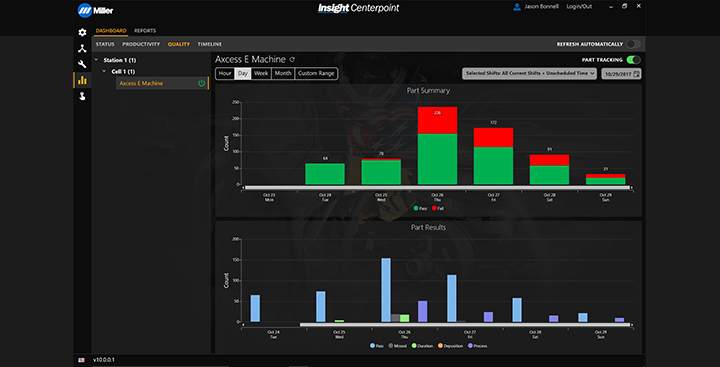
Task: Click the US flag language icon
Action: point(81,360)
